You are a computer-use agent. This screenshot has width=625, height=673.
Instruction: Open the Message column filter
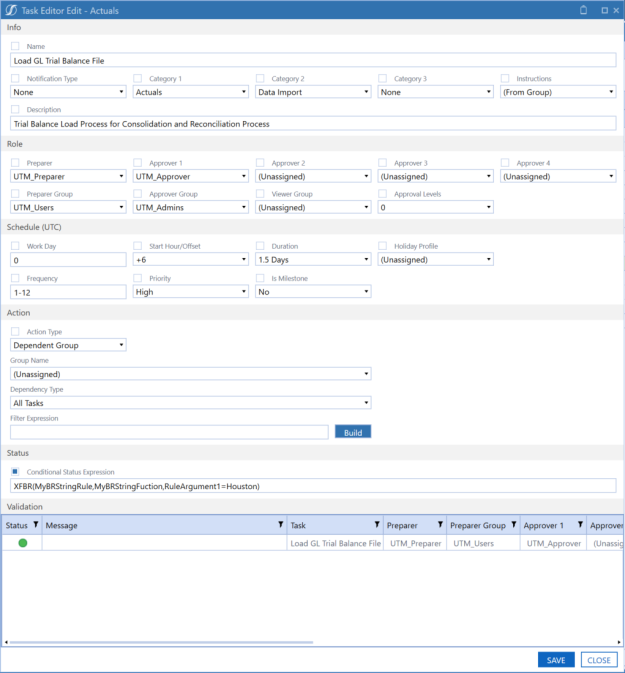pyautogui.click(x=280, y=524)
